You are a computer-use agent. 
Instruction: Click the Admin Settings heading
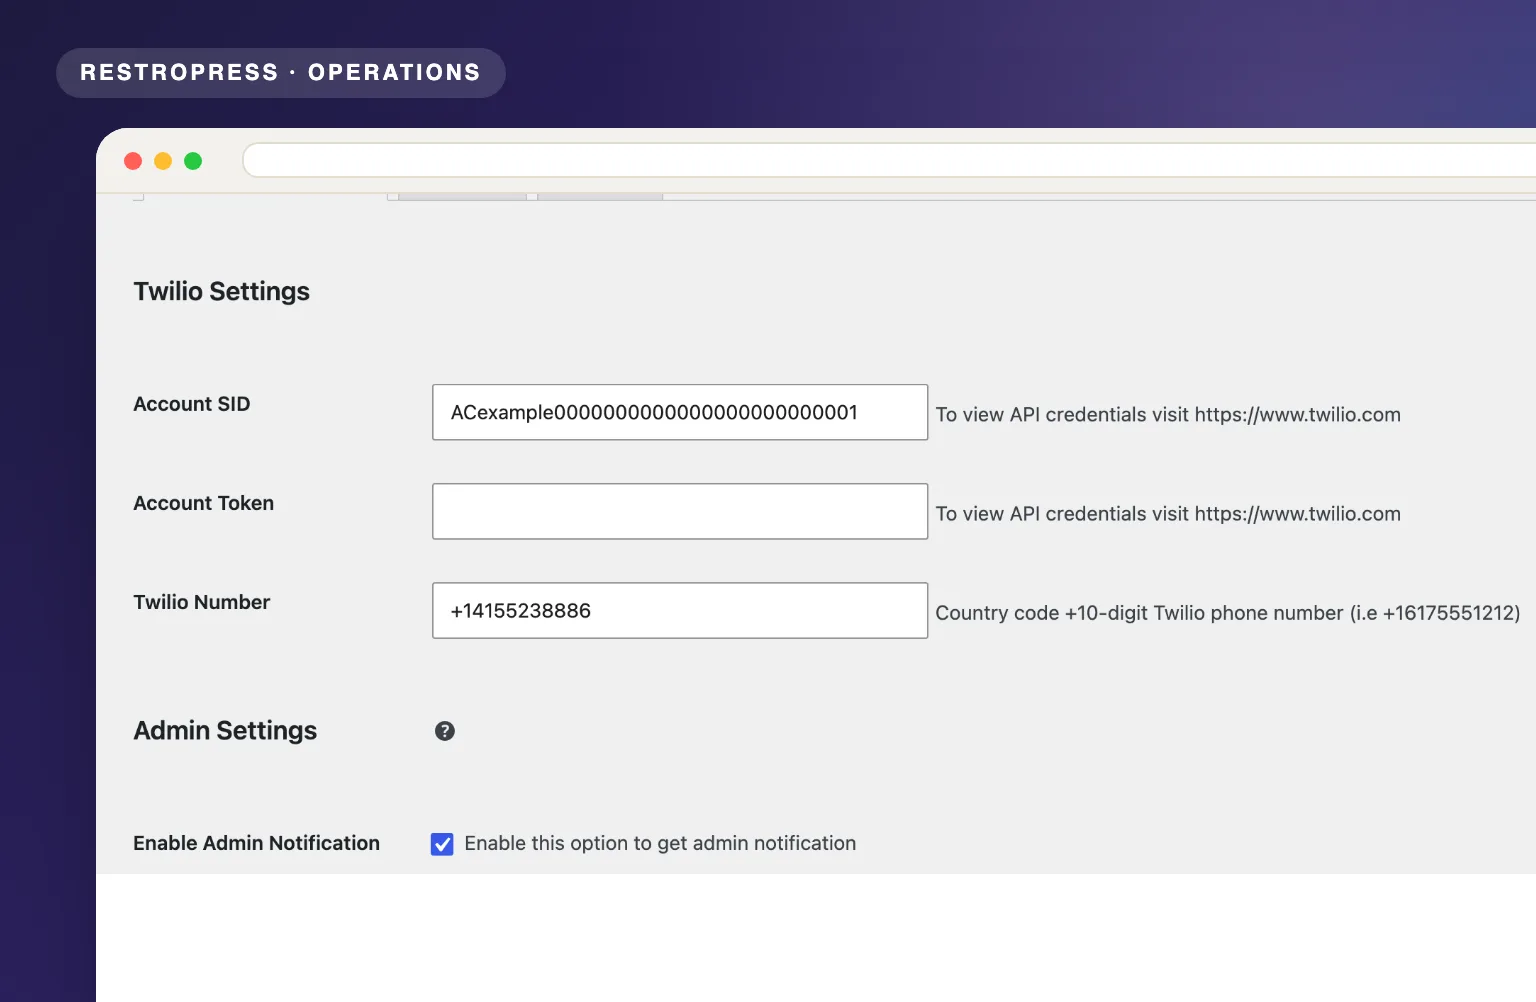[x=225, y=731]
